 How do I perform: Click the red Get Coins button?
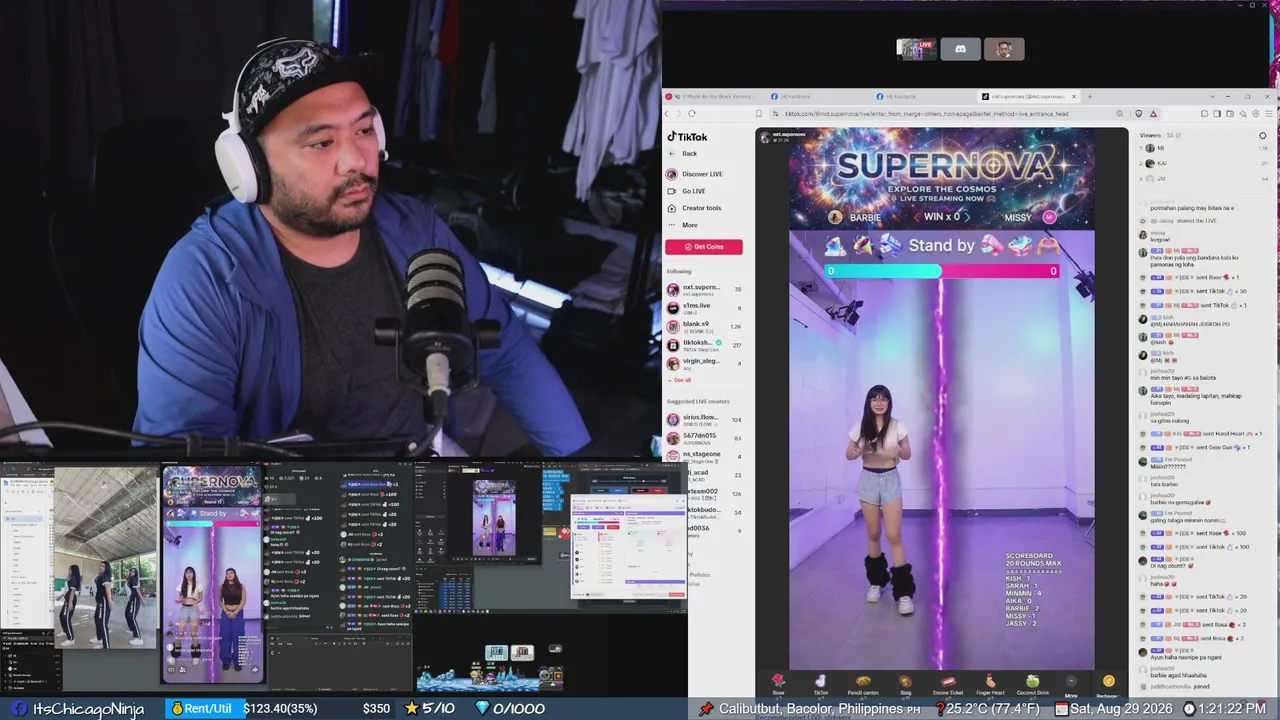pyautogui.click(x=704, y=247)
